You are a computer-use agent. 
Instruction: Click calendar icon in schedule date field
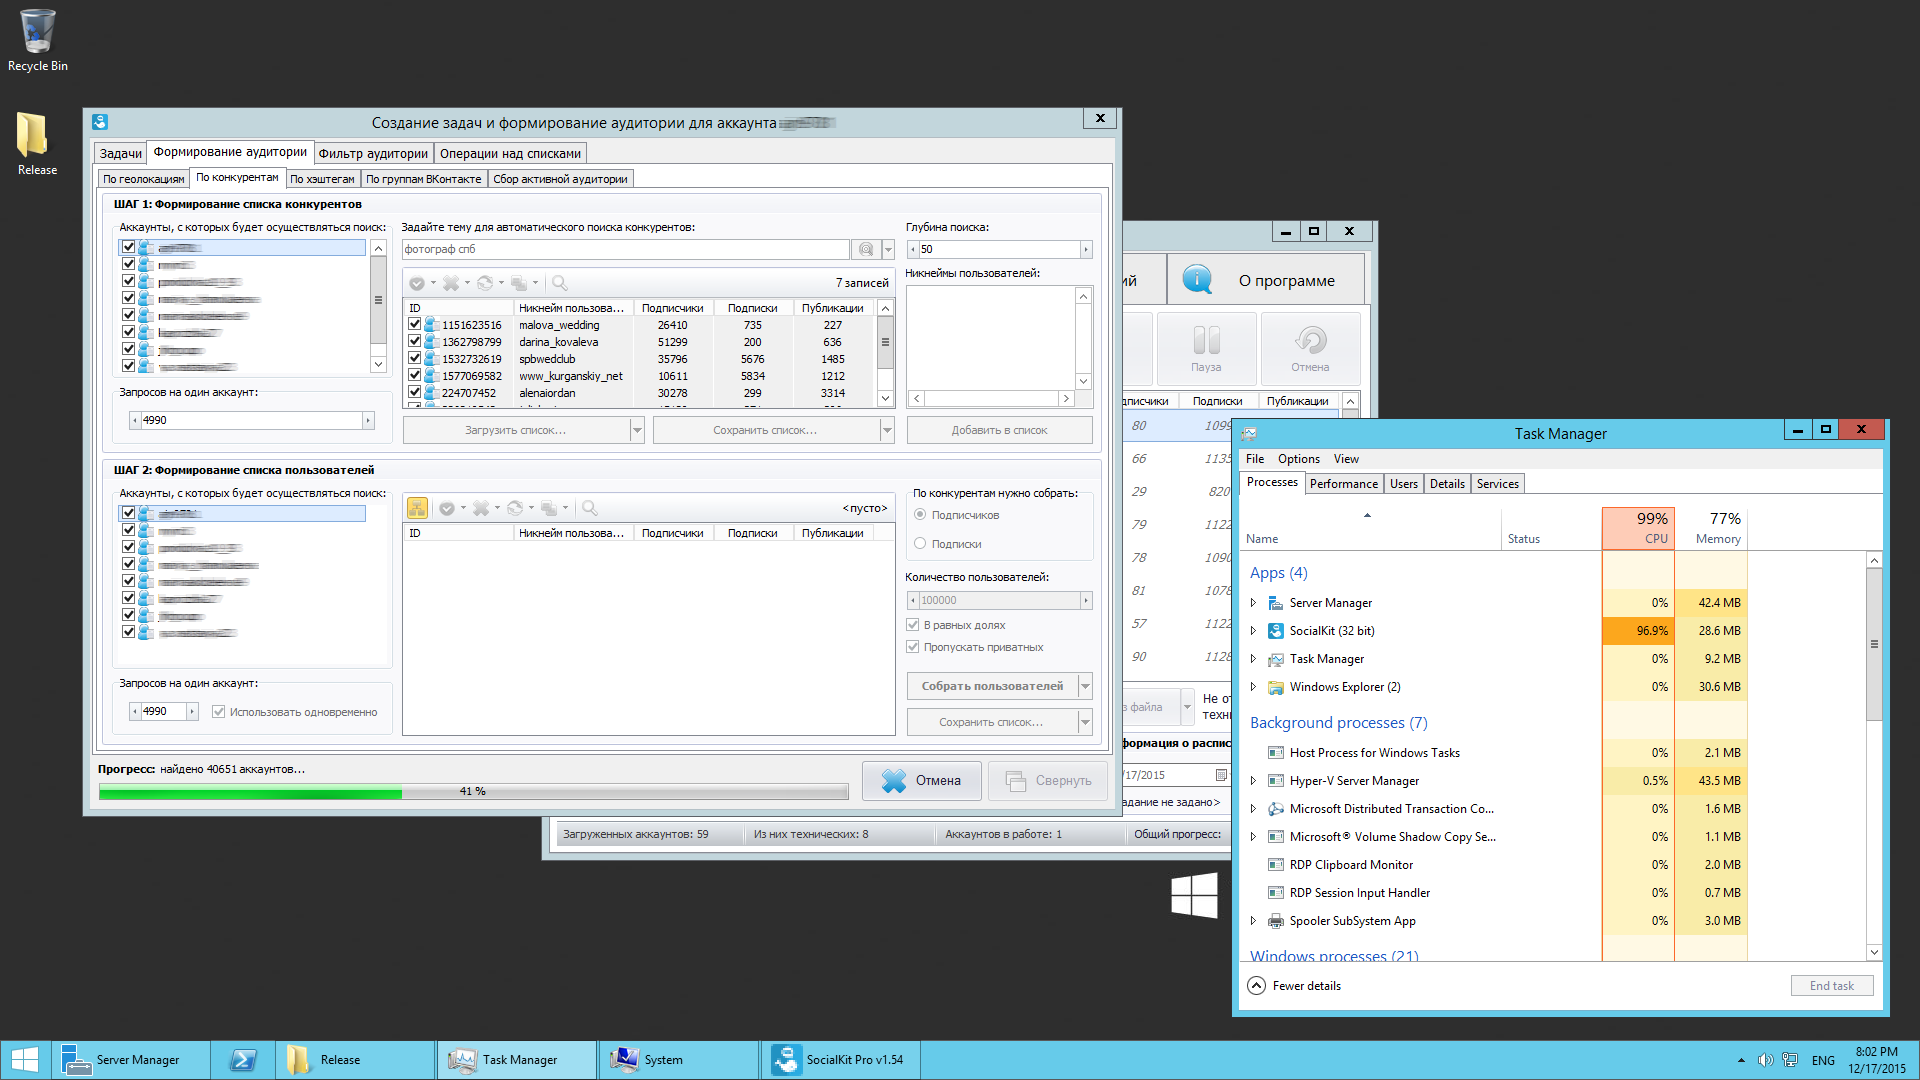pos(1220,775)
